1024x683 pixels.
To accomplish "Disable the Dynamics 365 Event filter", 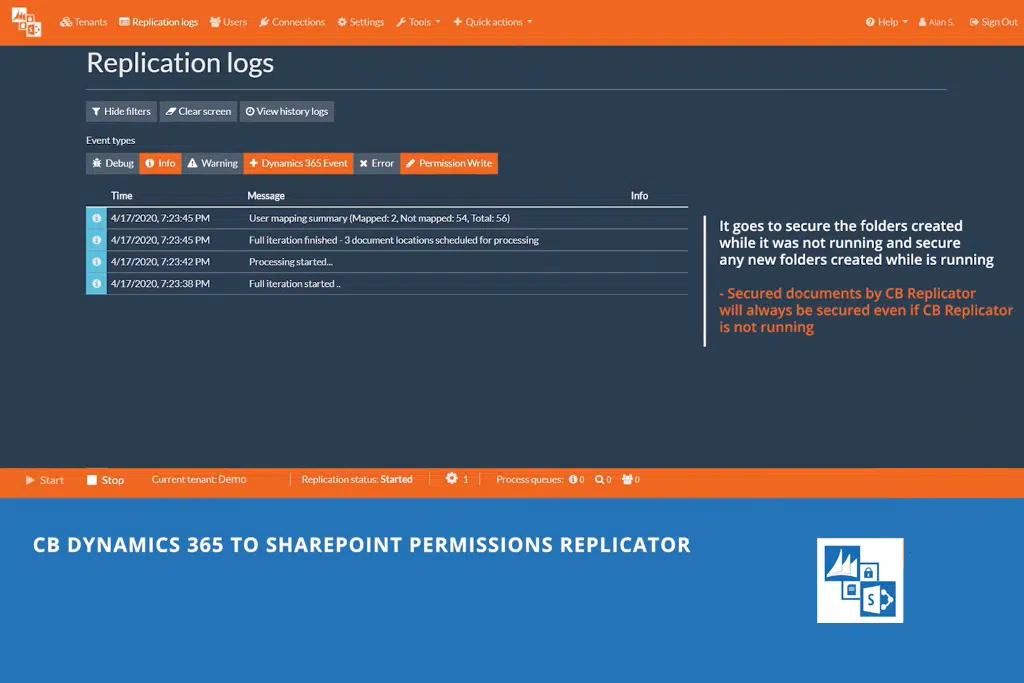I will coord(298,163).
